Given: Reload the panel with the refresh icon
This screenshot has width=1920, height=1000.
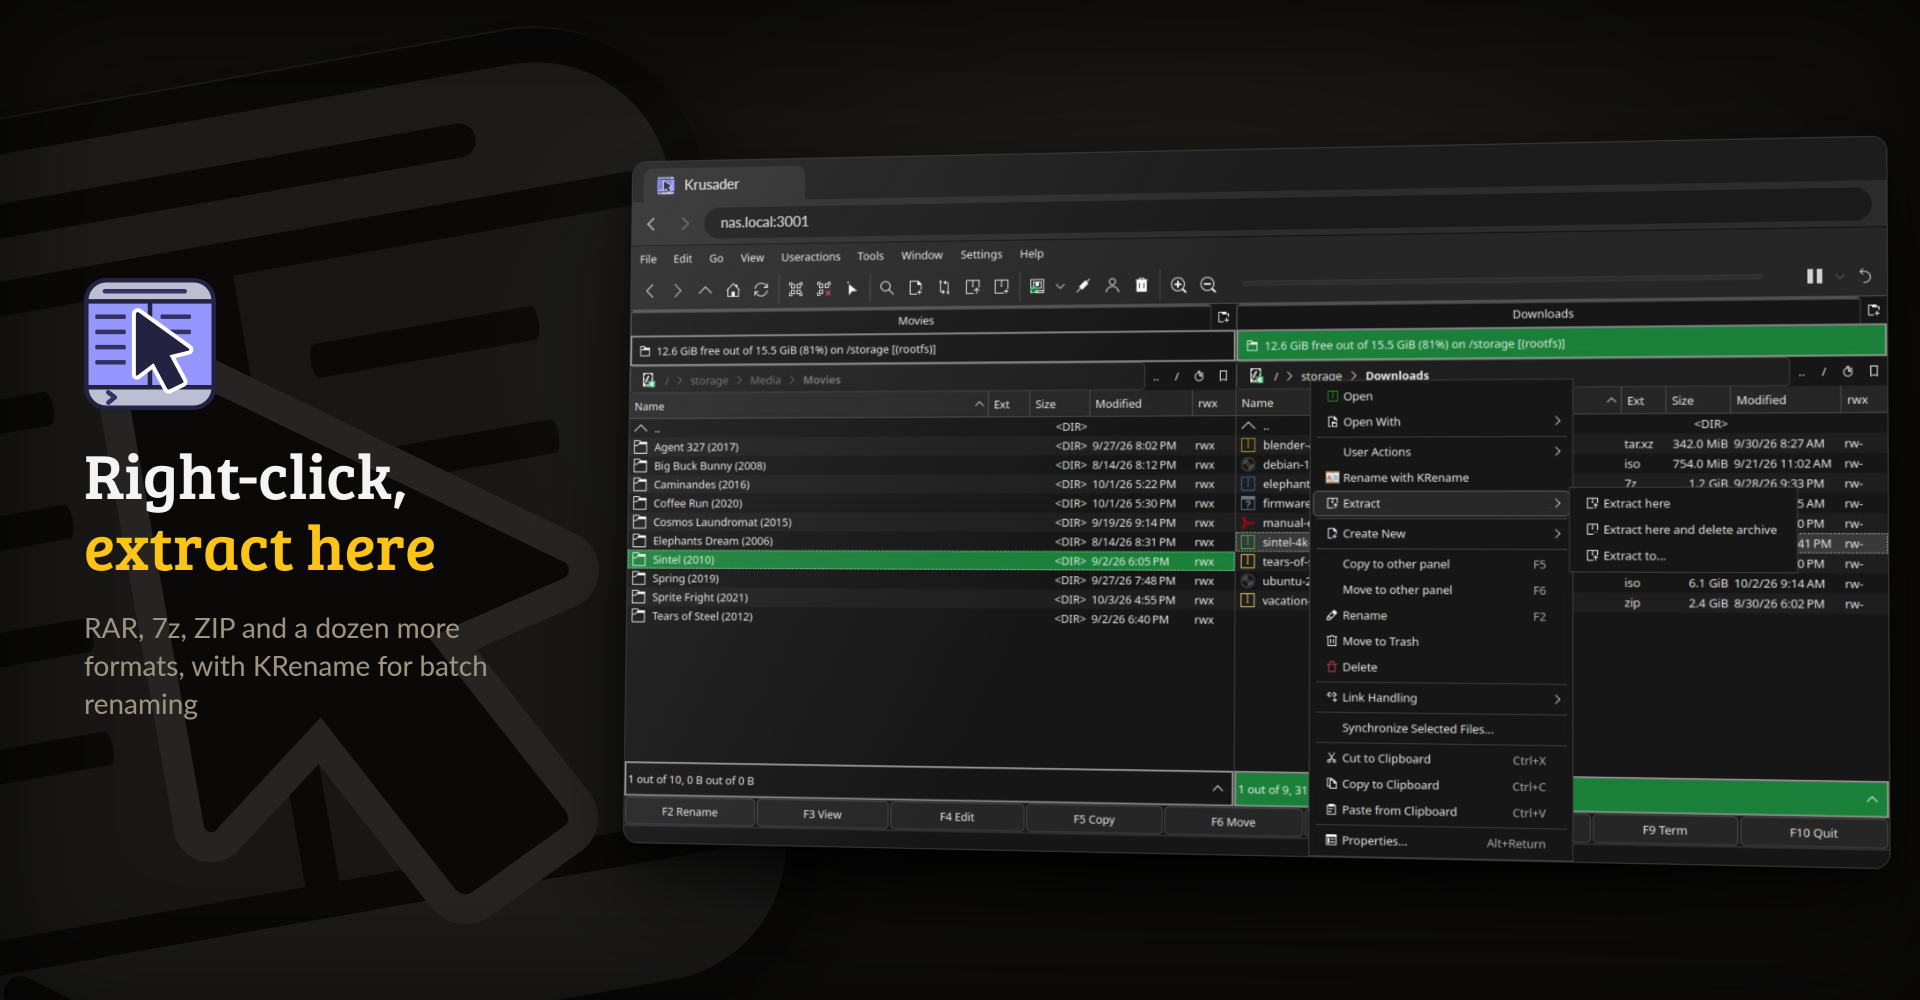Looking at the screenshot, I should [x=761, y=290].
